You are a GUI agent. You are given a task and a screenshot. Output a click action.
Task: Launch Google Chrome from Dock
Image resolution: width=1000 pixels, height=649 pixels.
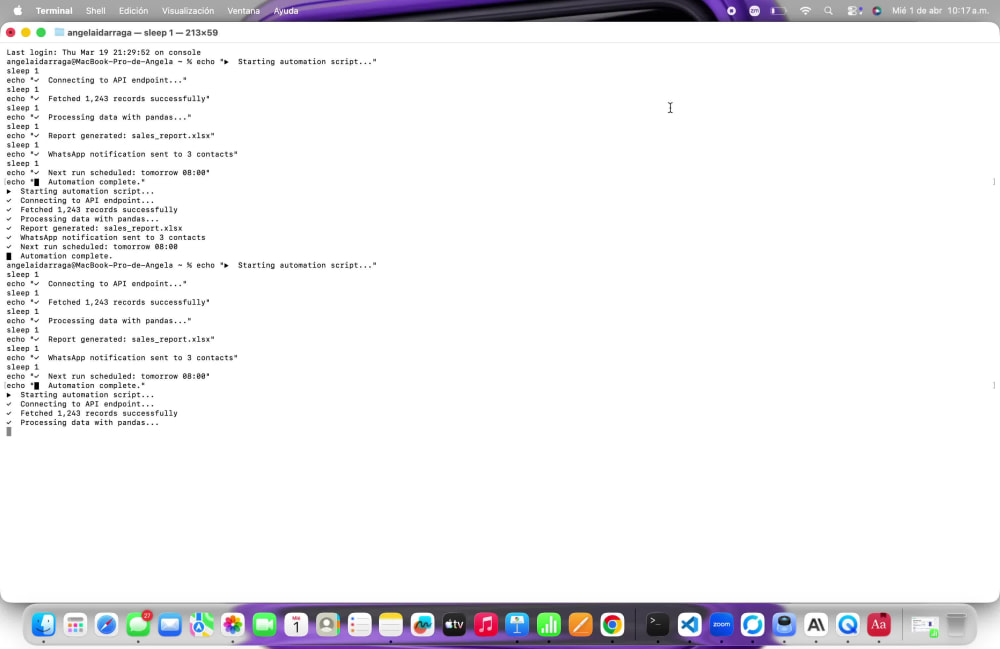(x=612, y=625)
